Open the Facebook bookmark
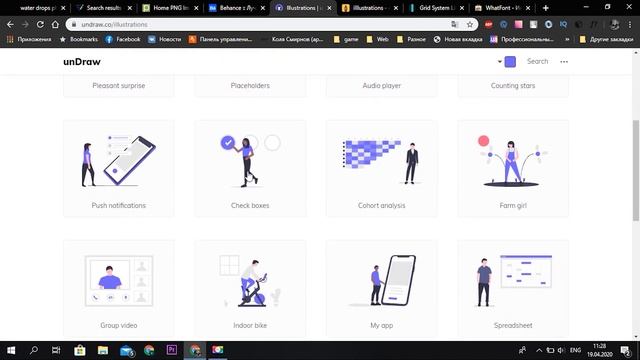 click(x=123, y=39)
